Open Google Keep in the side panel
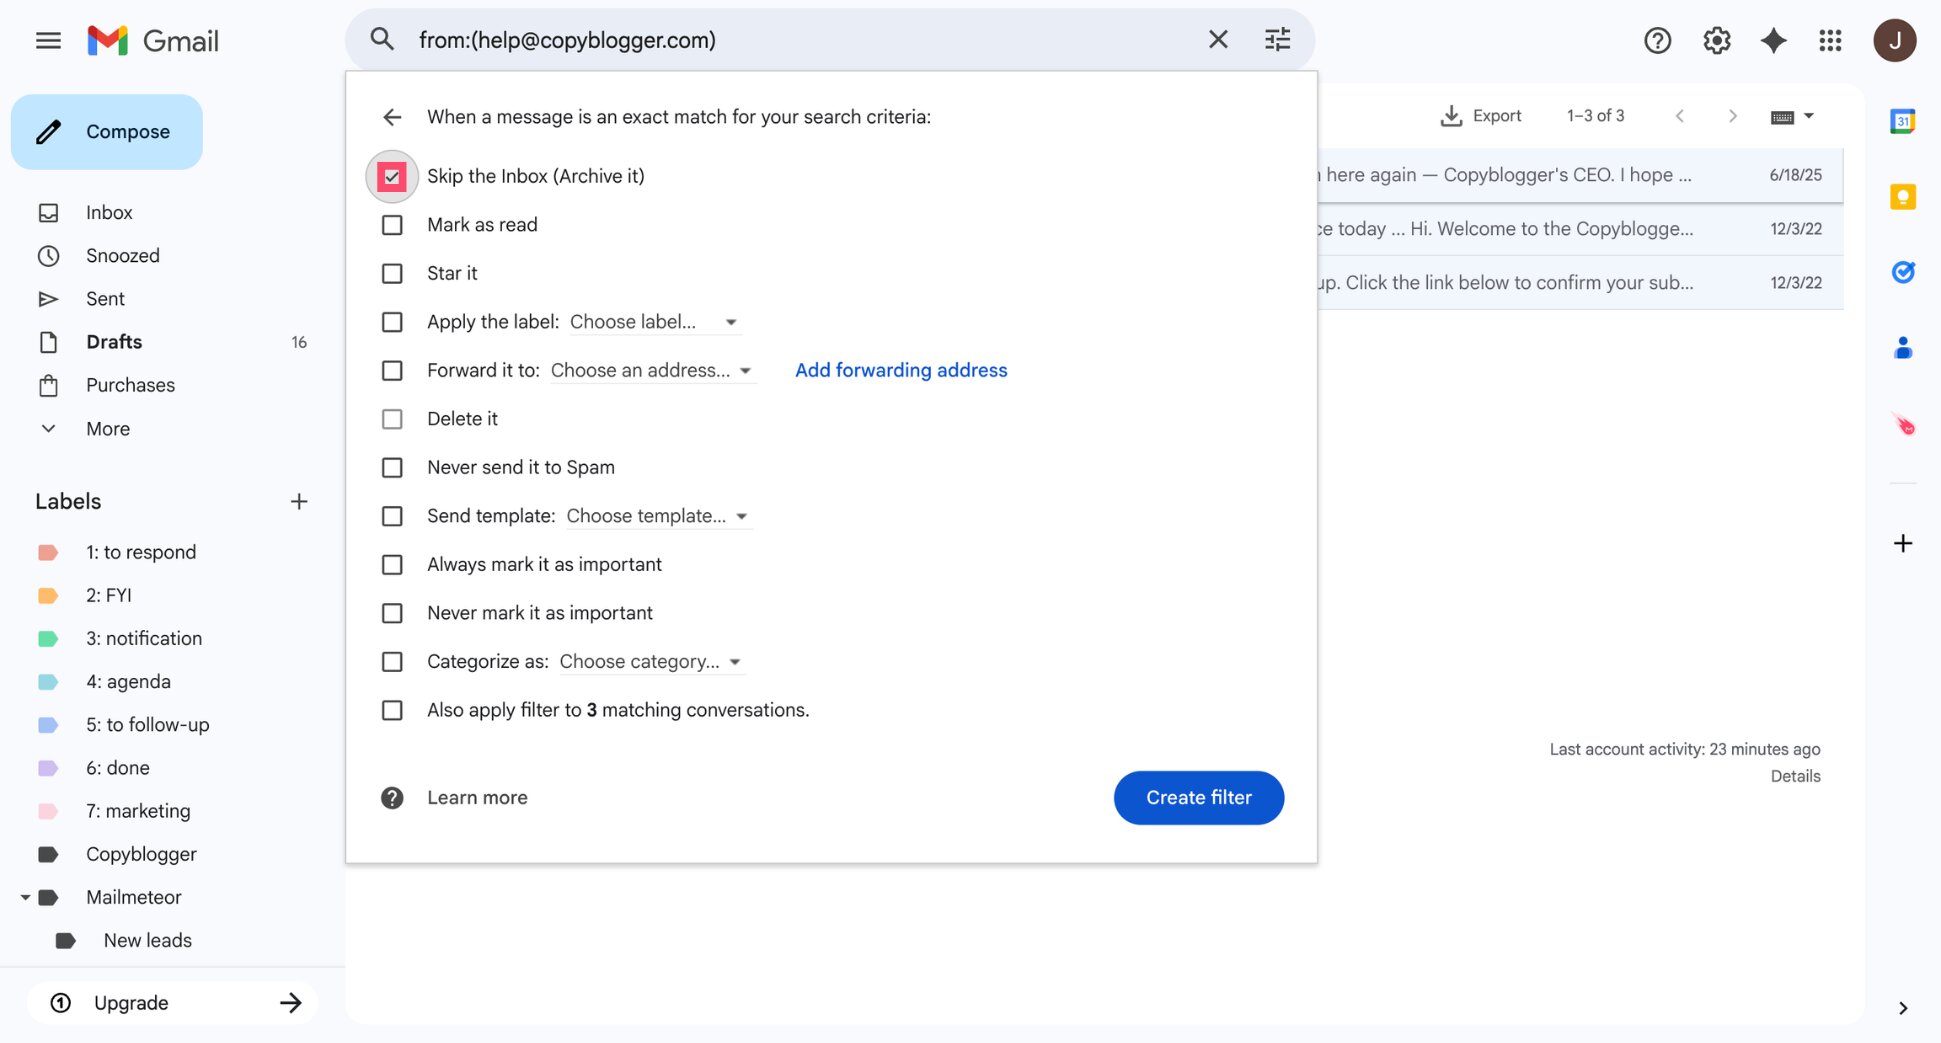The width and height of the screenshot is (1941, 1043). click(1902, 197)
